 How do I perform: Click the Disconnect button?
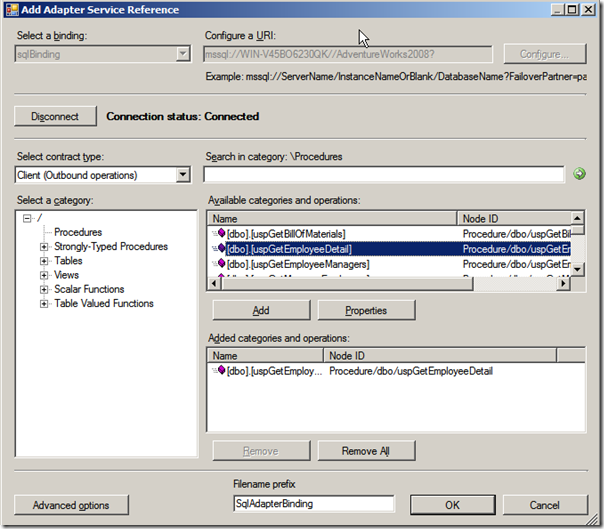[x=55, y=116]
